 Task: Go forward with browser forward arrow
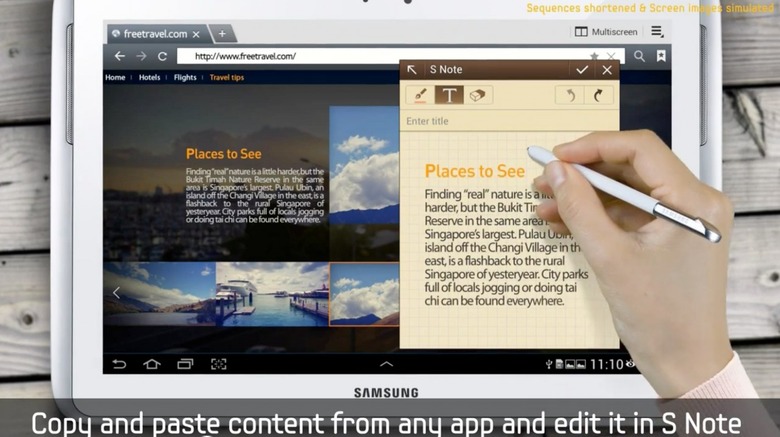pyautogui.click(x=141, y=56)
